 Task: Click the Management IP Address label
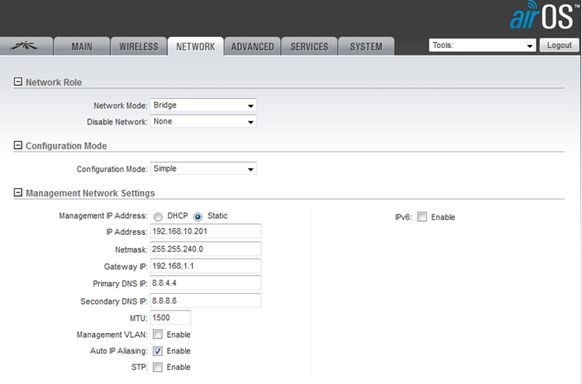103,216
